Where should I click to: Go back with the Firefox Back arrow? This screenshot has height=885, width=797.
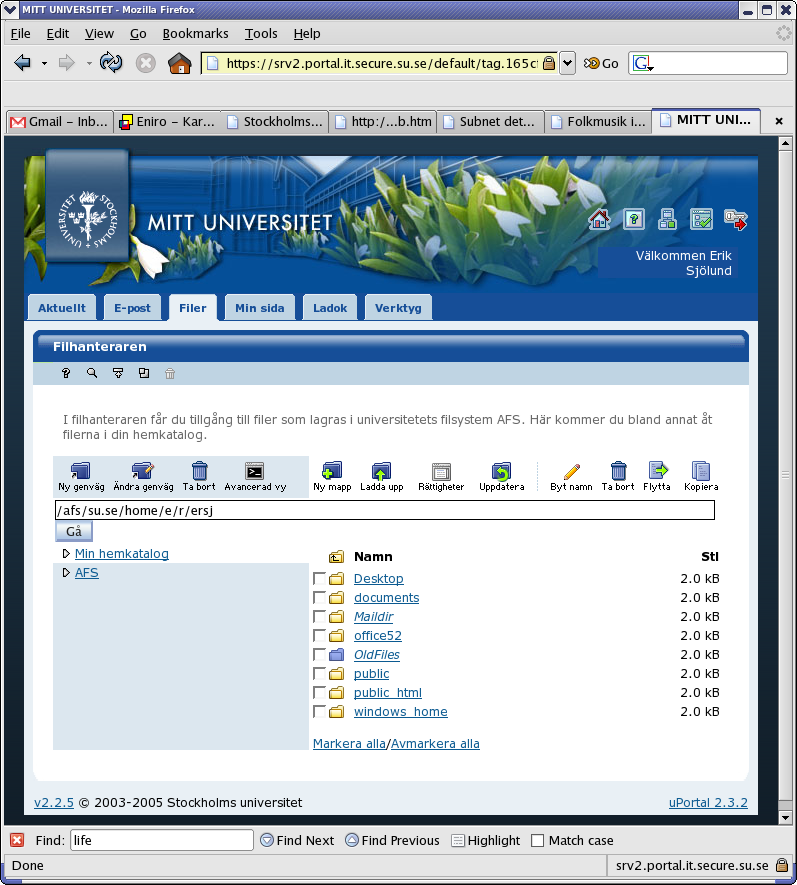click(x=23, y=63)
